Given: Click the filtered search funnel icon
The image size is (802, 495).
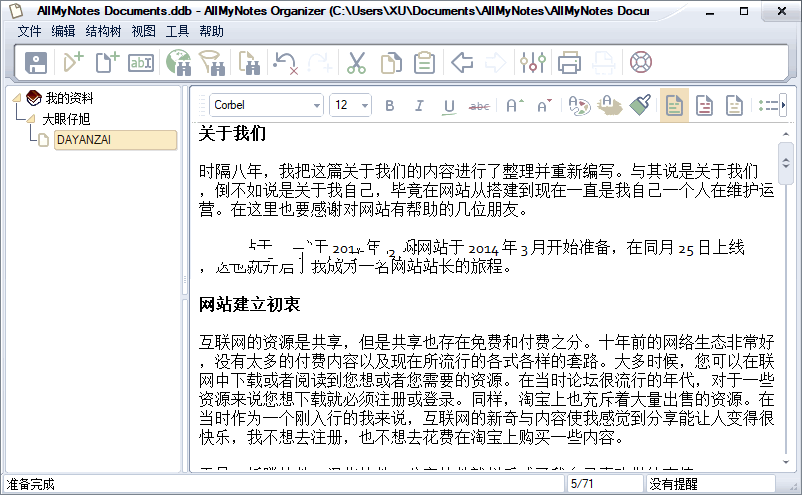Looking at the screenshot, I should click(213, 63).
